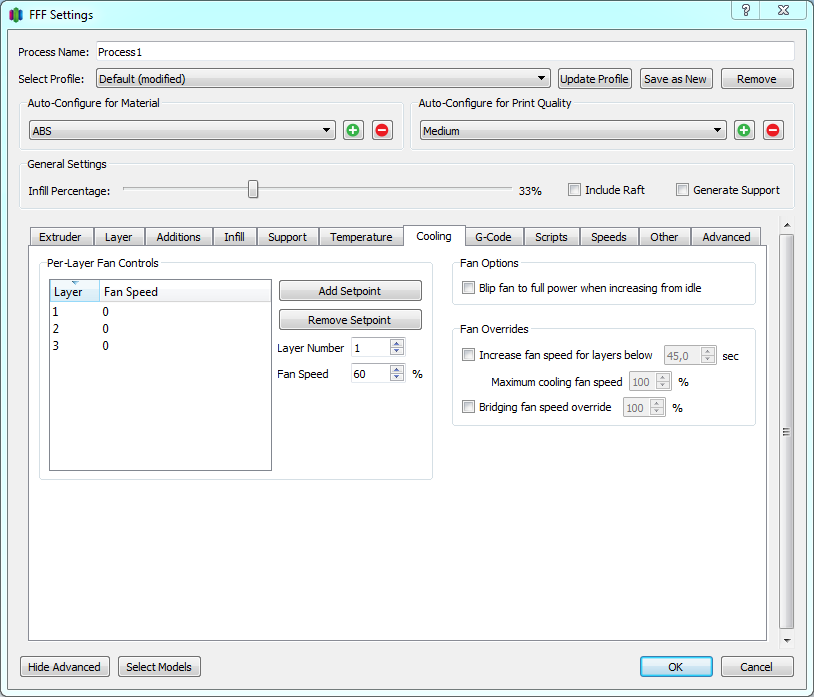The image size is (814, 697).
Task: Open the Medium print quality dropdown
Action: click(x=572, y=130)
